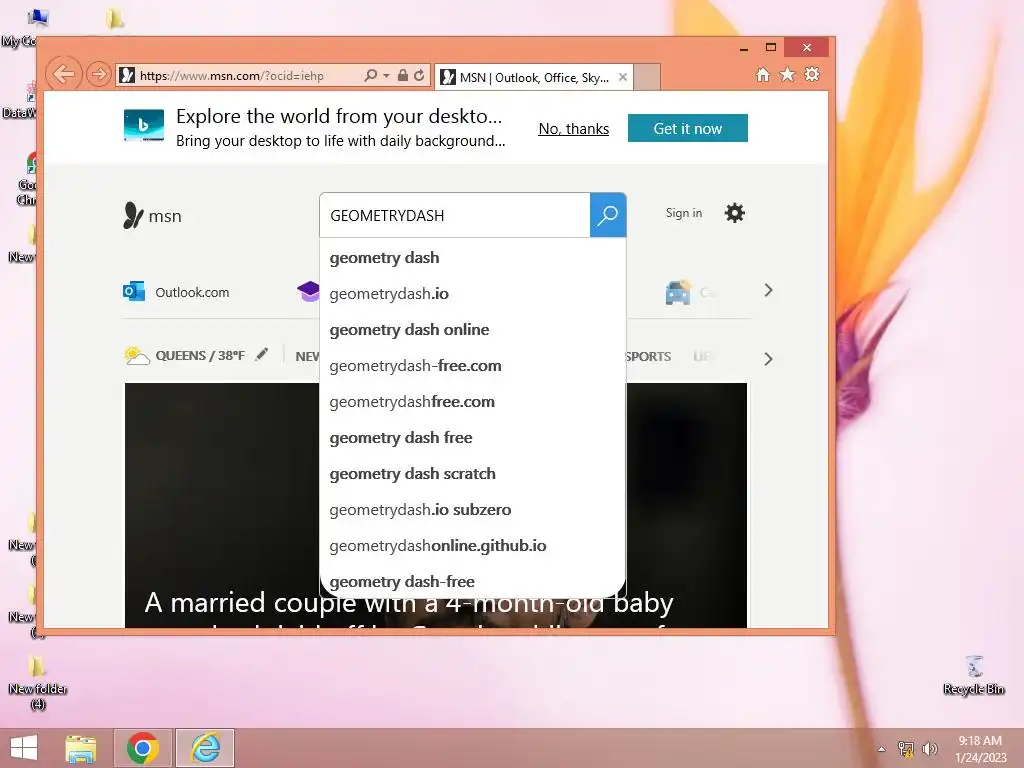Open Favorites with the star icon
The image size is (1024, 768).
coord(788,75)
